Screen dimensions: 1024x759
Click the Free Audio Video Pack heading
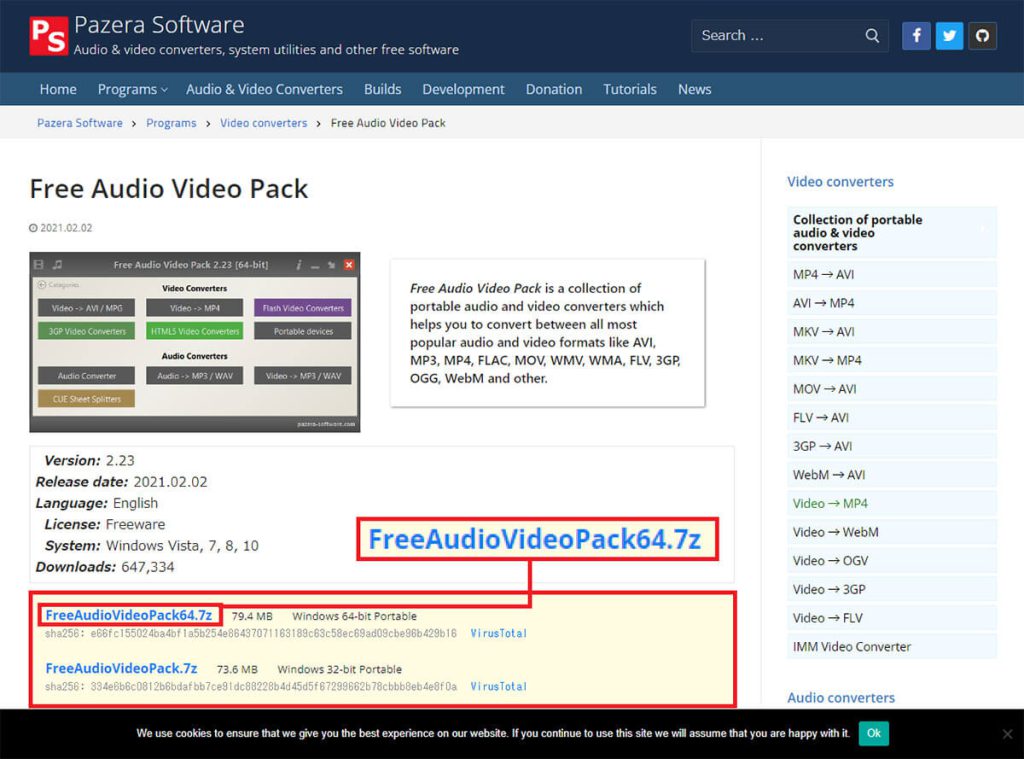pyautogui.click(x=168, y=189)
